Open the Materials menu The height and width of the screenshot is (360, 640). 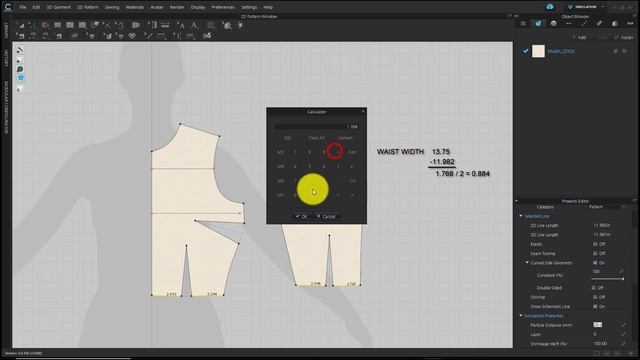coord(135,7)
